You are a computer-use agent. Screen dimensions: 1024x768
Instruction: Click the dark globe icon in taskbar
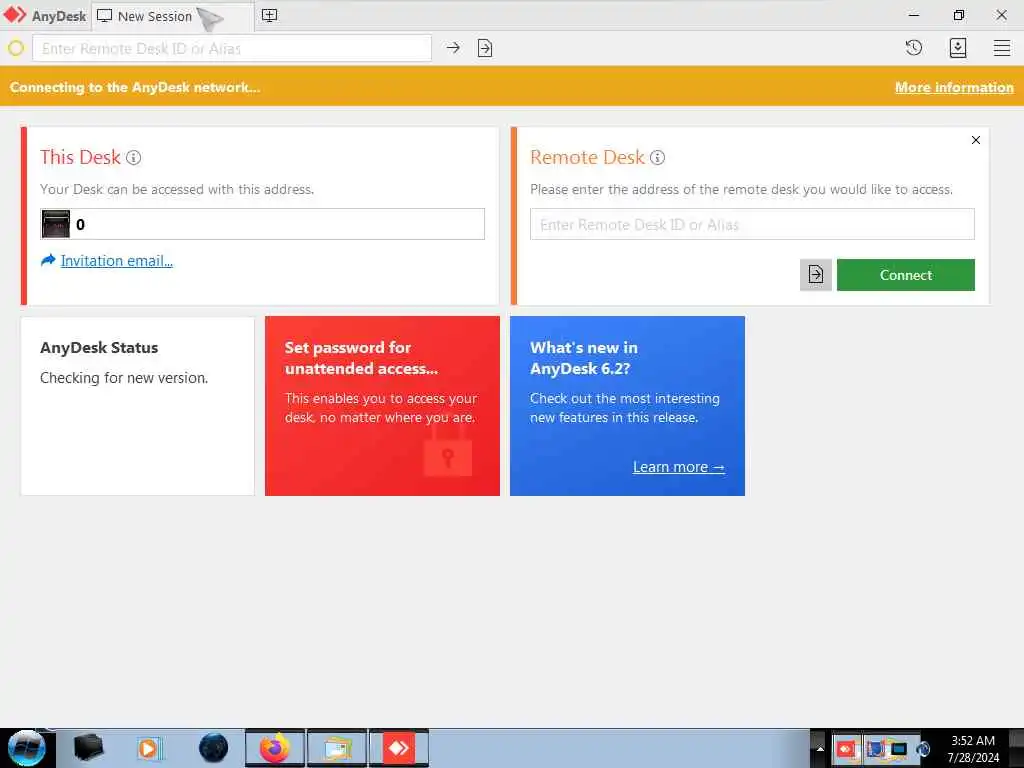(214, 748)
